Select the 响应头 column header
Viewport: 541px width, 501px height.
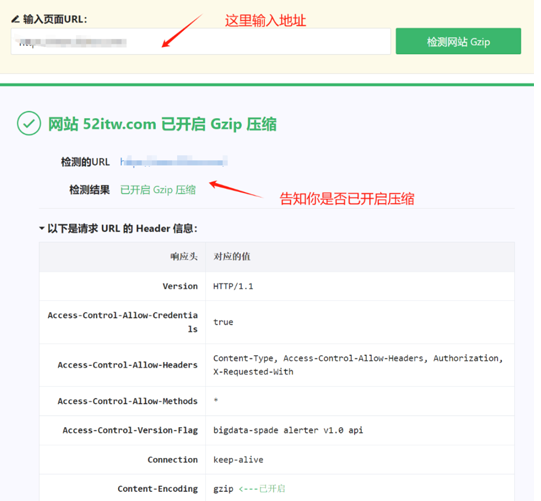tap(184, 256)
